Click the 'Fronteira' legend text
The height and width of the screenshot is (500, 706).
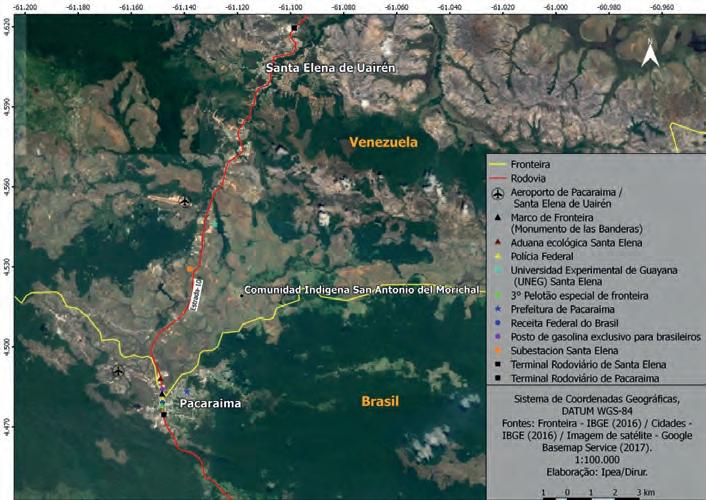tap(530, 164)
